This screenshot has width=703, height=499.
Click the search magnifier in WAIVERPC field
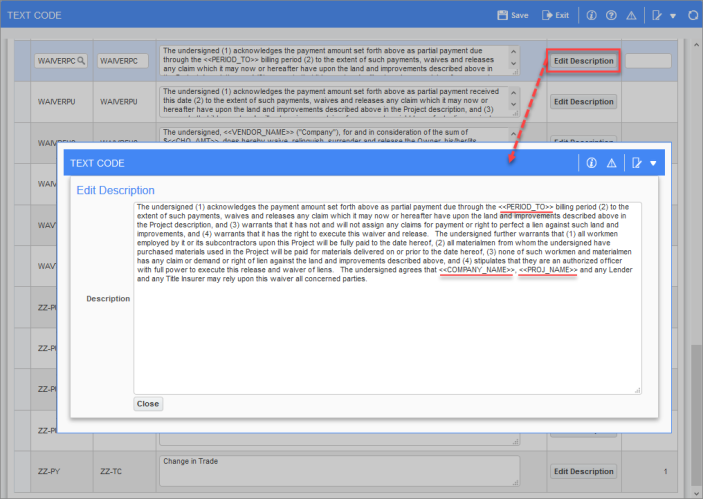[x=81, y=61]
